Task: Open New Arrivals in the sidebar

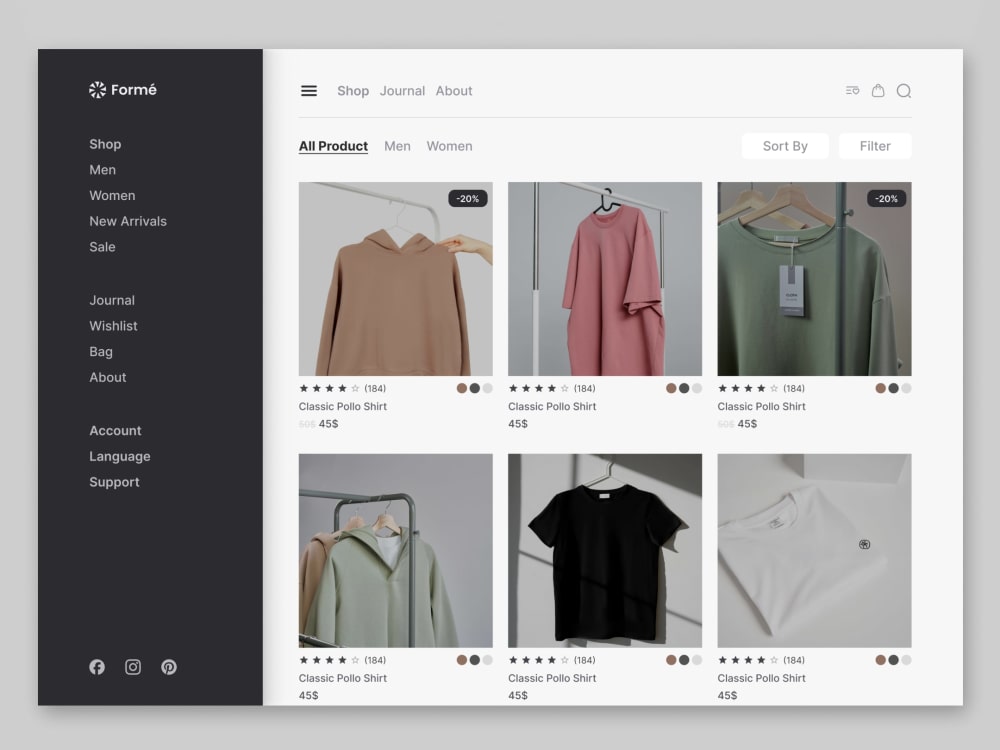Action: (128, 221)
